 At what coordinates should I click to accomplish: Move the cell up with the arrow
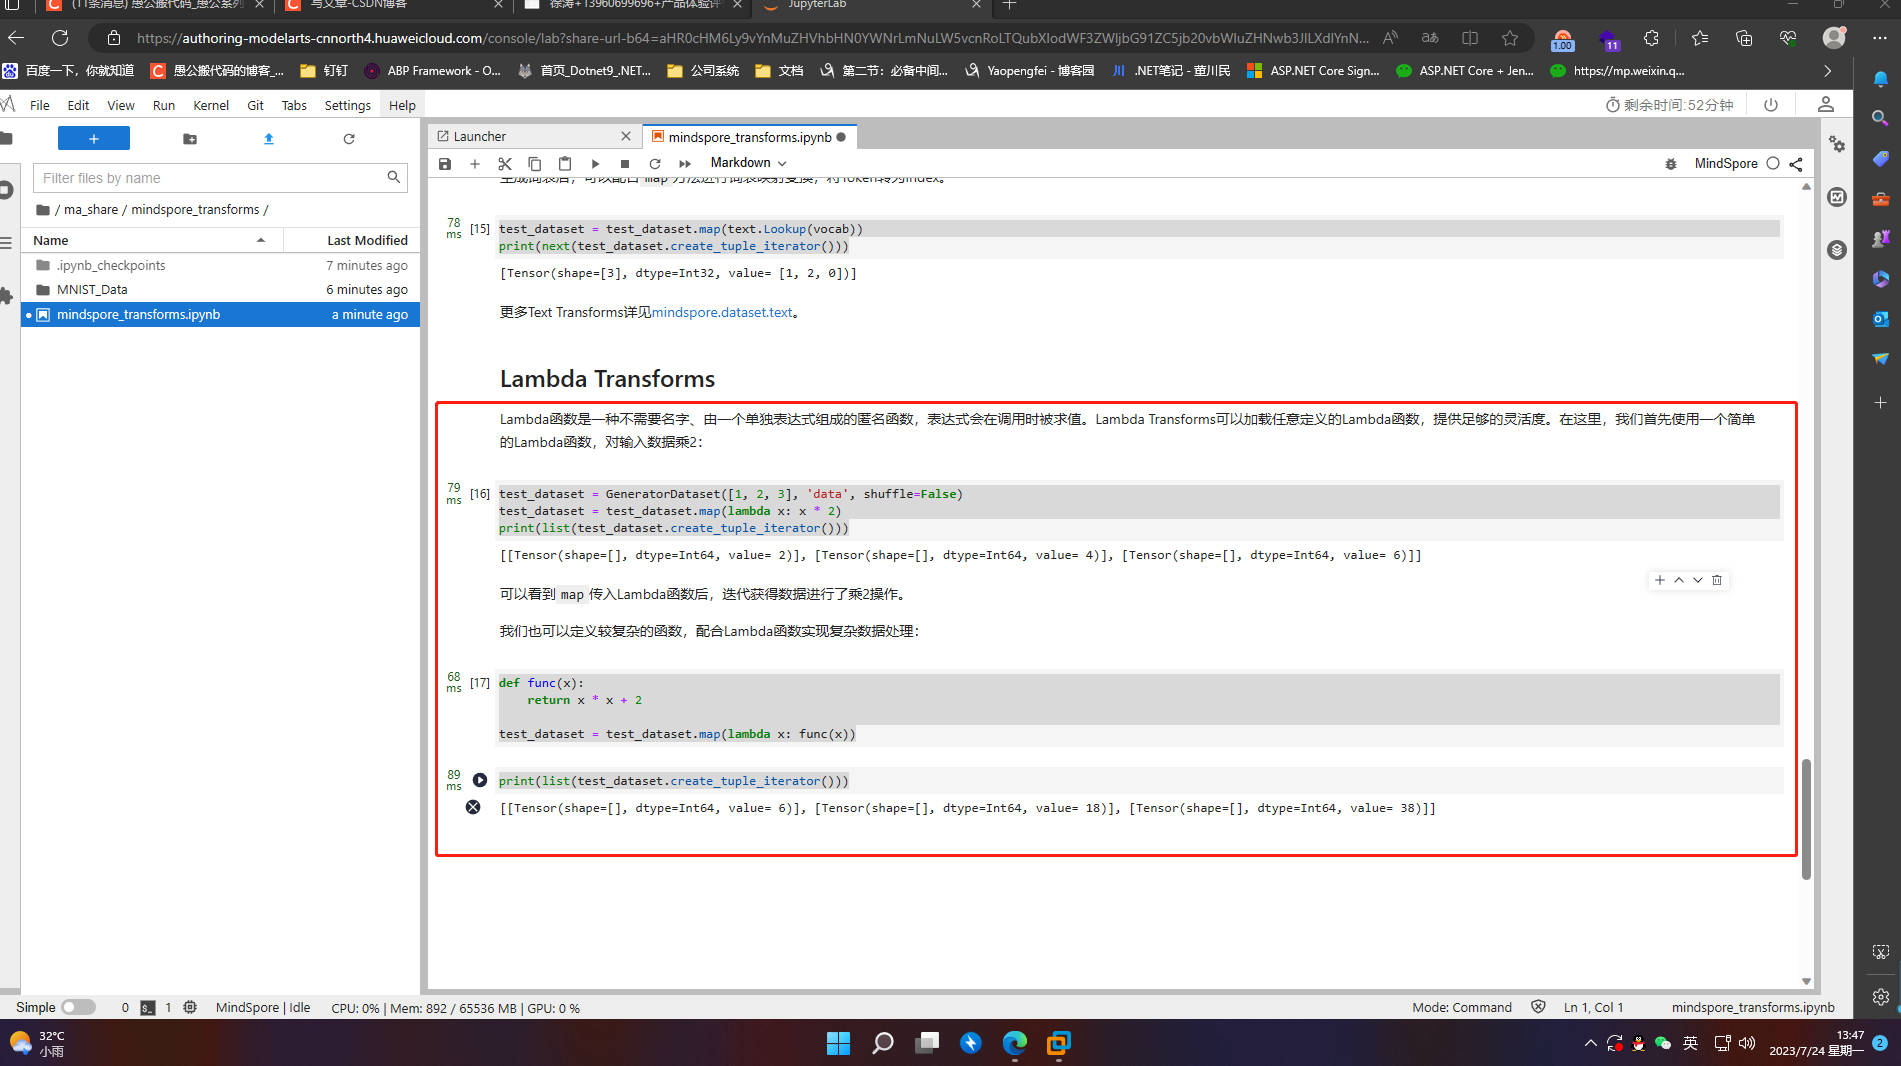[1679, 580]
